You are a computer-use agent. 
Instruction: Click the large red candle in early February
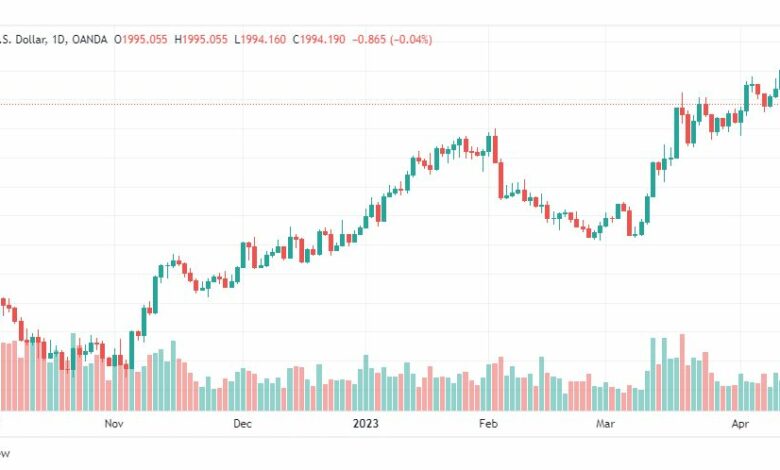[x=500, y=180]
